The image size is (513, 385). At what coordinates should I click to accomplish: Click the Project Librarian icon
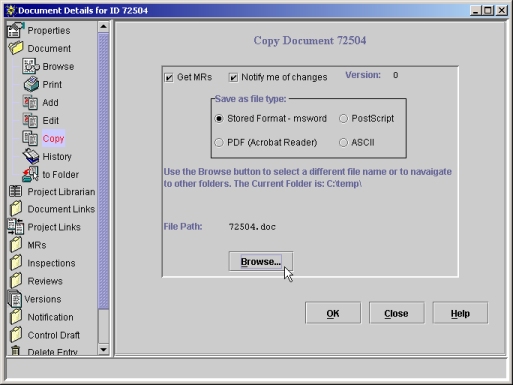click(15, 191)
